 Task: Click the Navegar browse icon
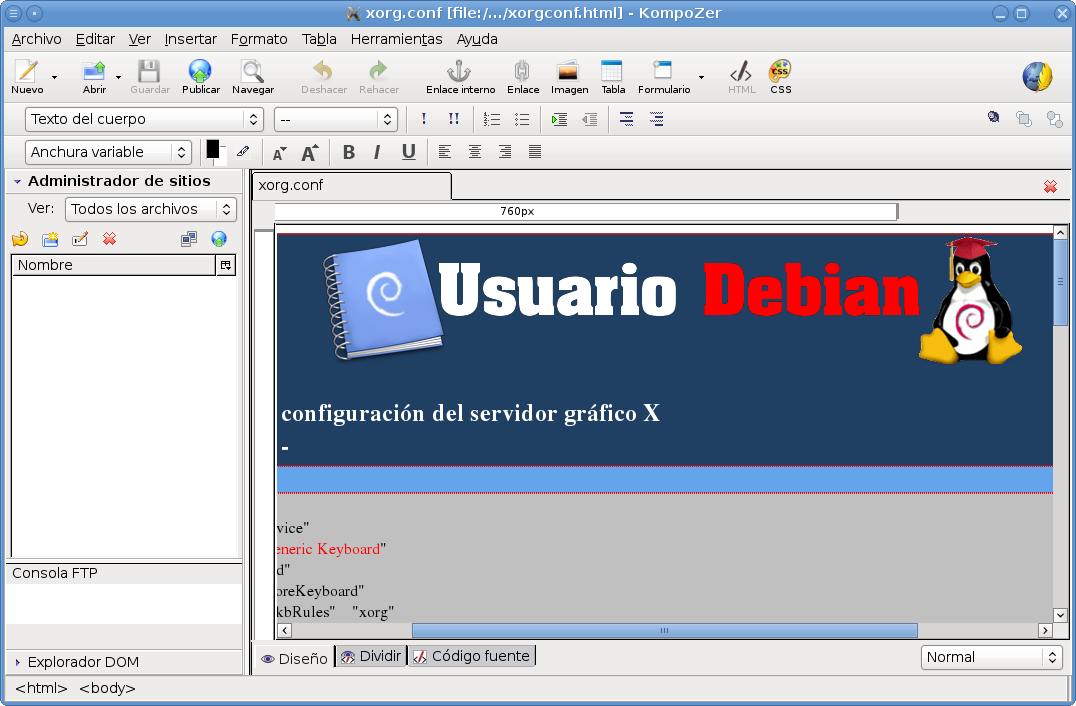point(253,71)
